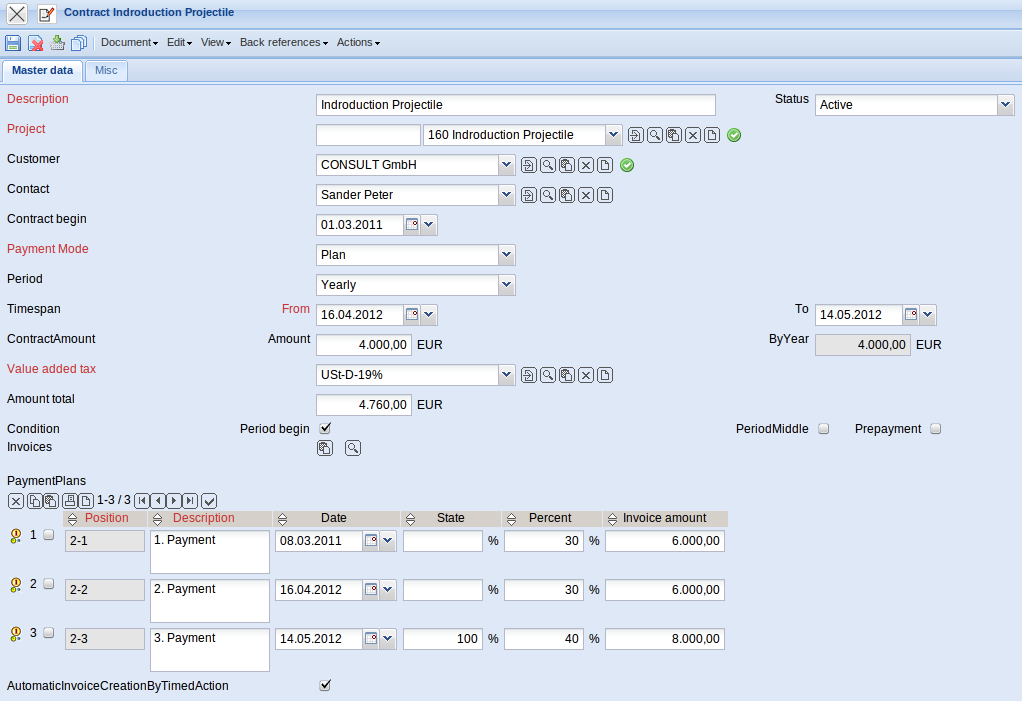
Task: Click the contract Amount input field
Action: coord(363,345)
